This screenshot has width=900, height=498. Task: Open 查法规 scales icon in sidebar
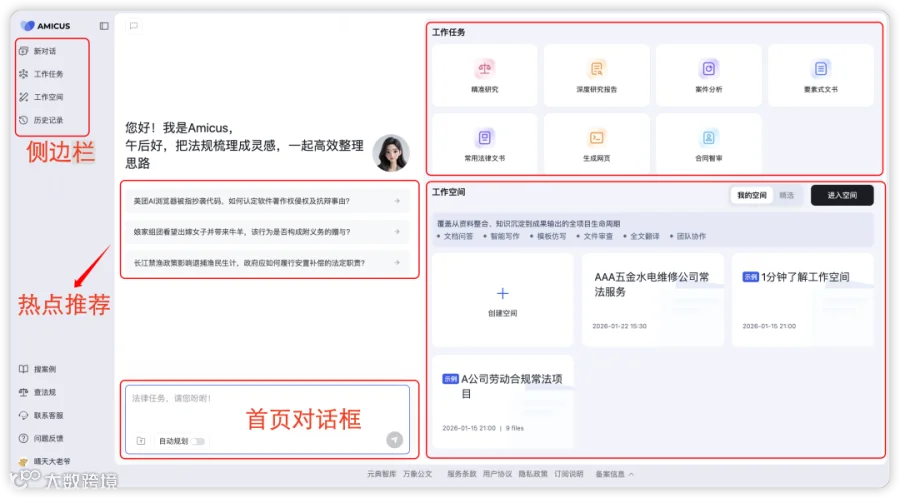24,392
